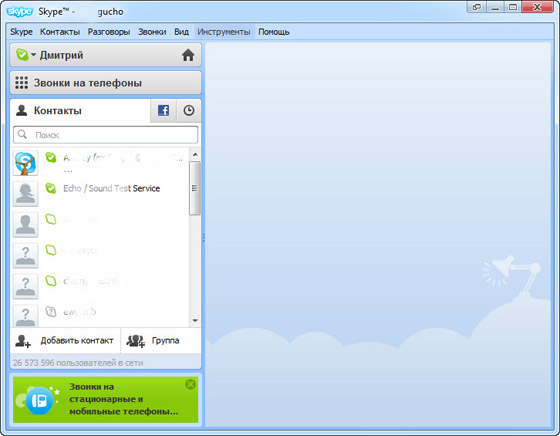Open the Инструменты menu

click(224, 32)
